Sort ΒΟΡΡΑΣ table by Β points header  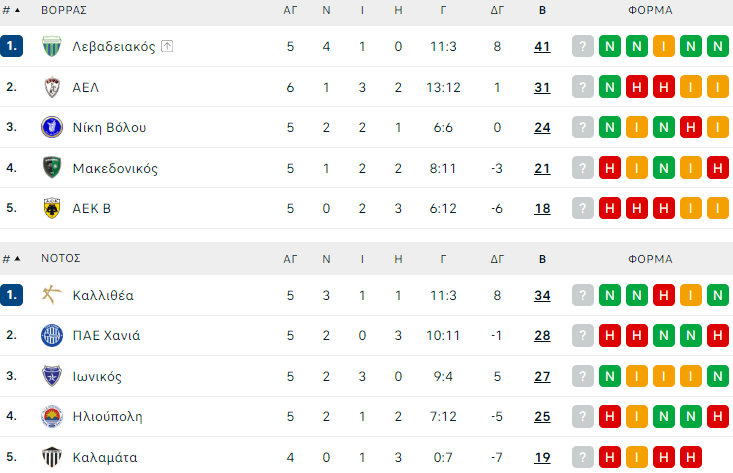(x=542, y=10)
